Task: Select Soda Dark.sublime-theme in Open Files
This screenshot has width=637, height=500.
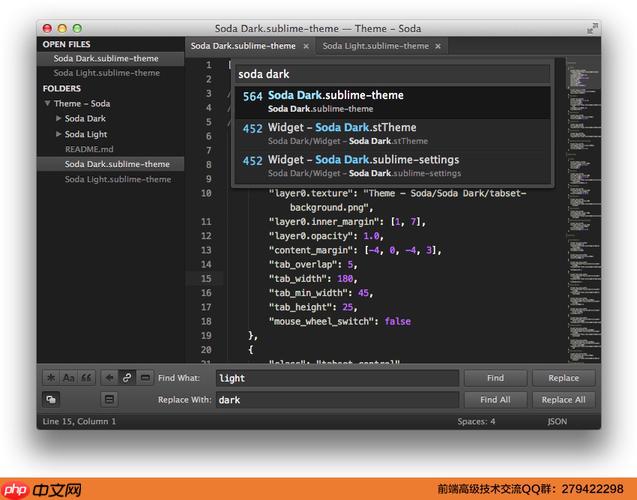Action: (x=110, y=58)
